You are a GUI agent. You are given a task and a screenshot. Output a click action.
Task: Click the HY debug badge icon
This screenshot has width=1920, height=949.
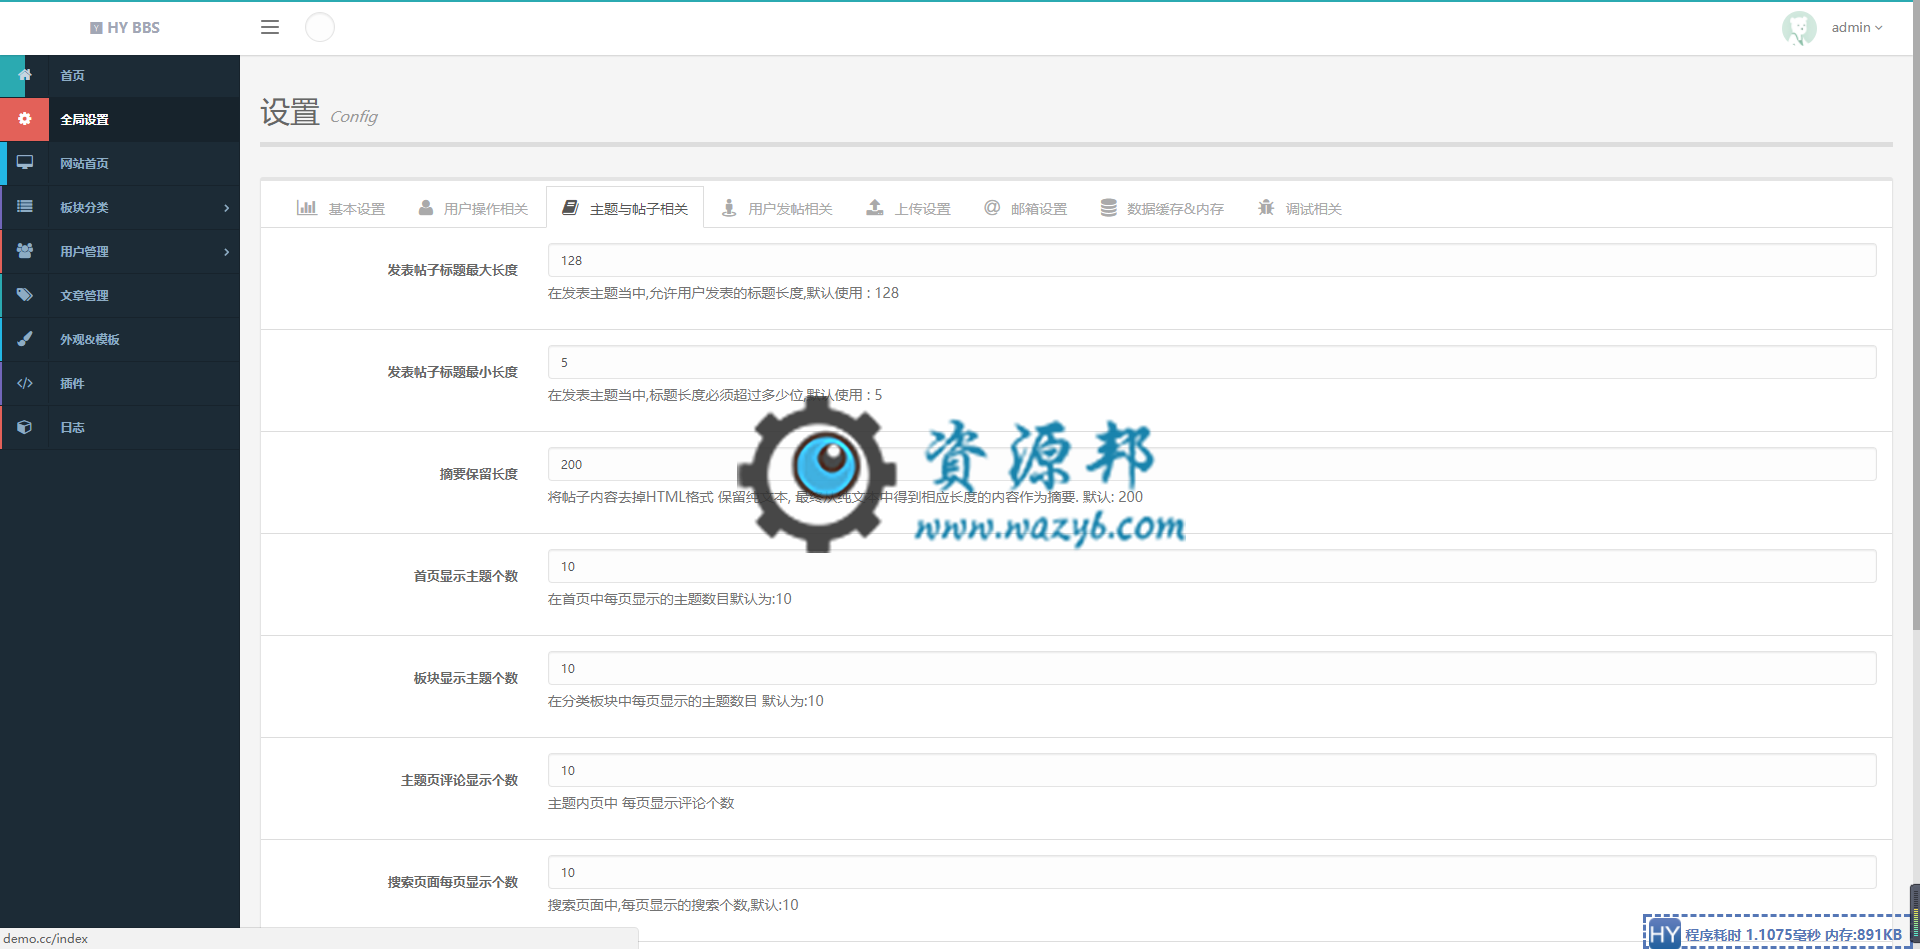pos(1664,934)
